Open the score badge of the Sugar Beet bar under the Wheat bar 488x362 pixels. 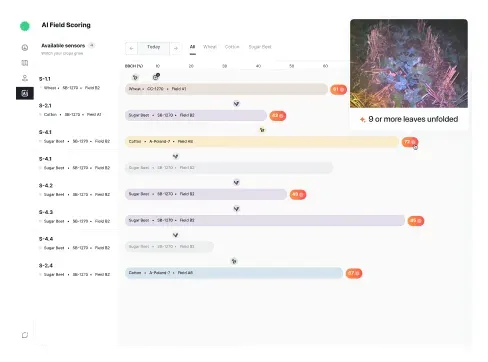tap(278, 116)
